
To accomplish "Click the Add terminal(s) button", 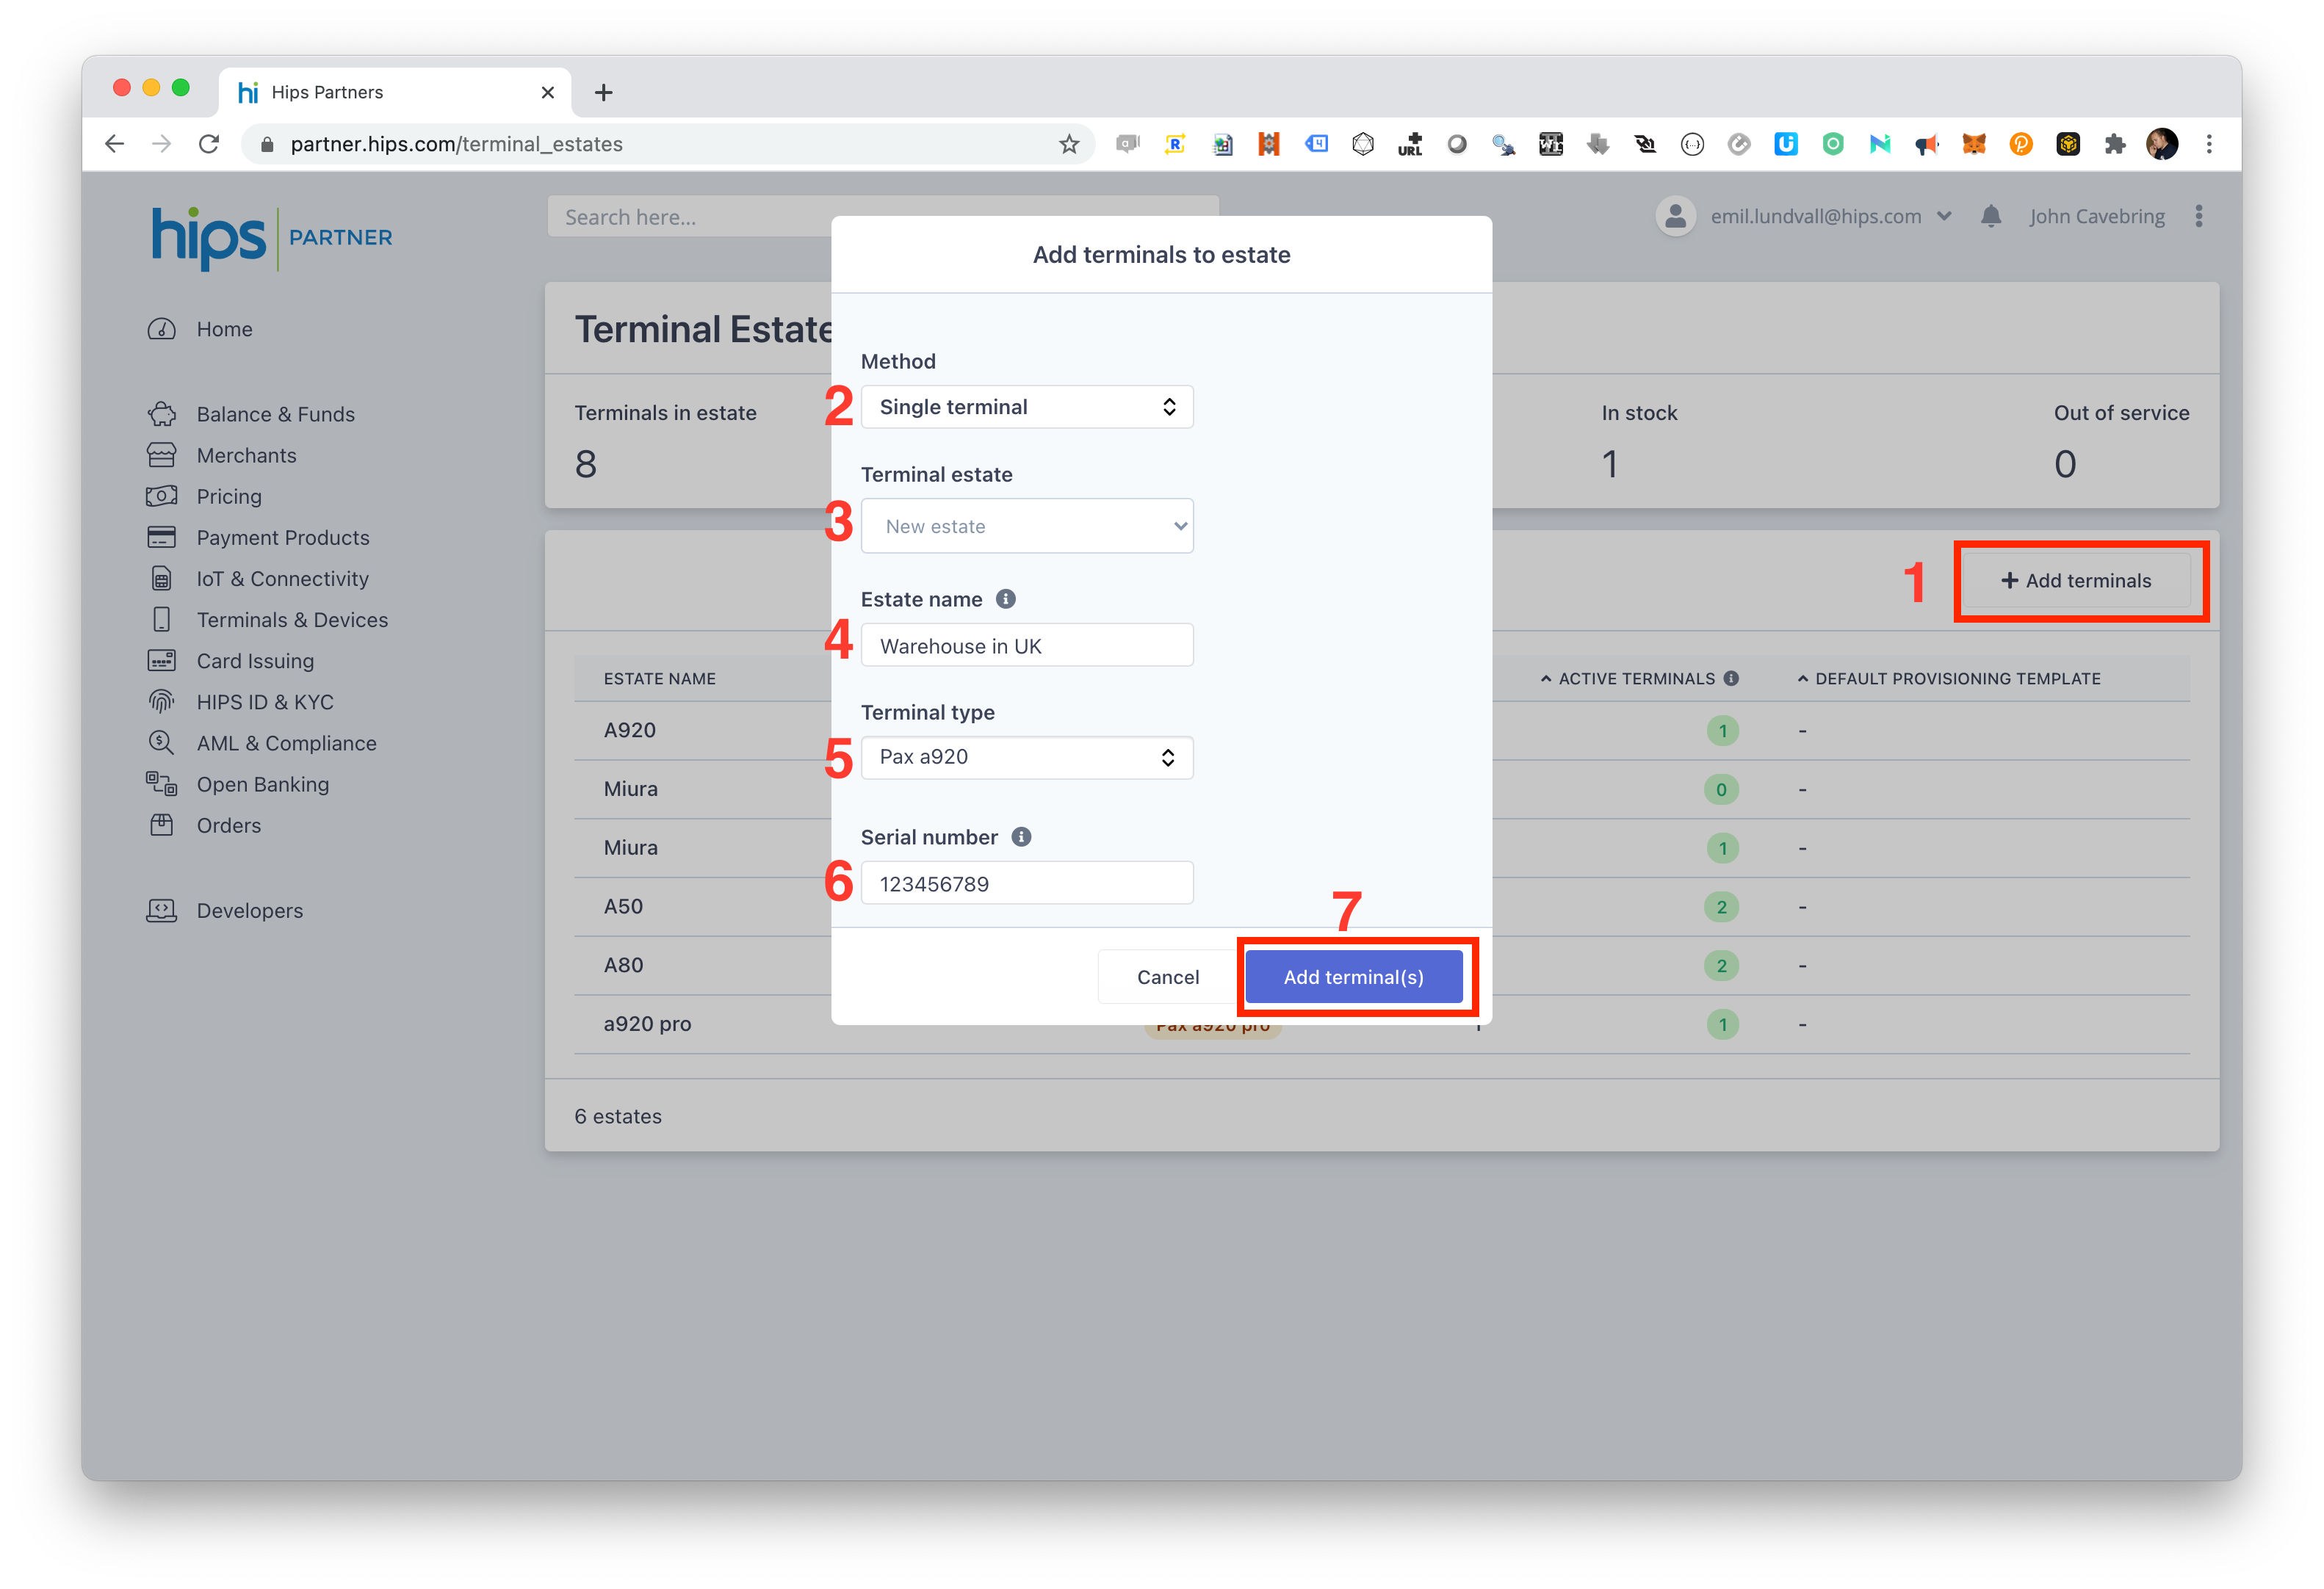I will click(1353, 977).
